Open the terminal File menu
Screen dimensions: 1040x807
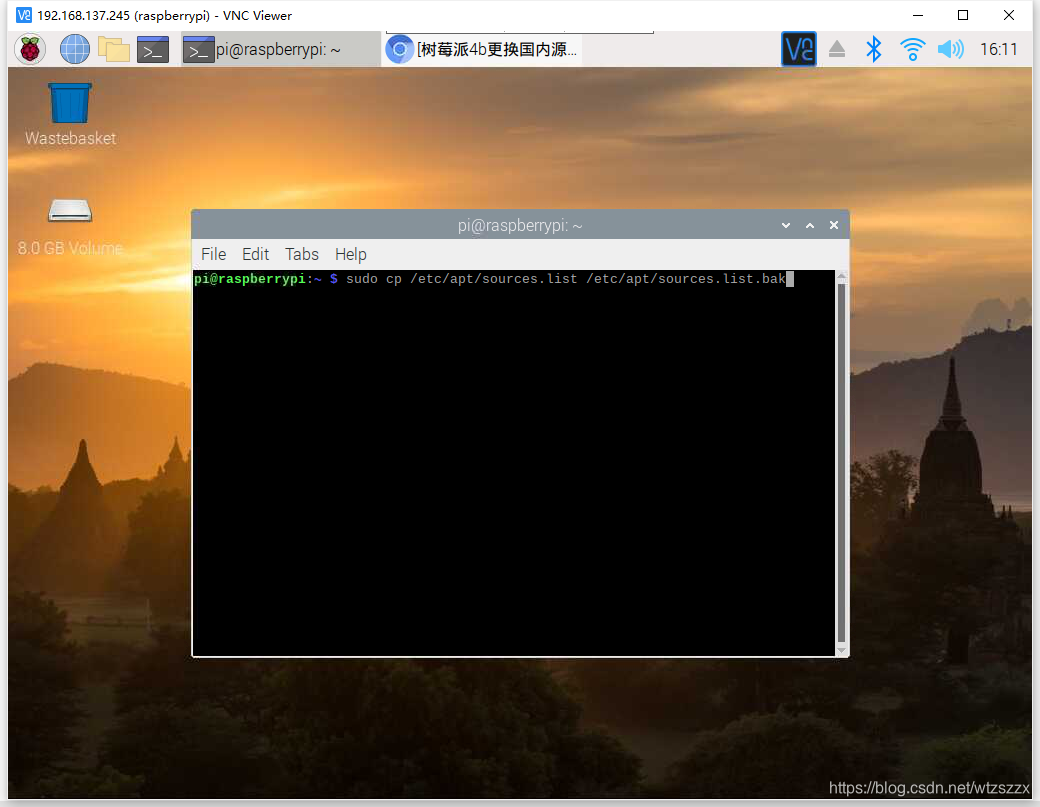point(214,254)
